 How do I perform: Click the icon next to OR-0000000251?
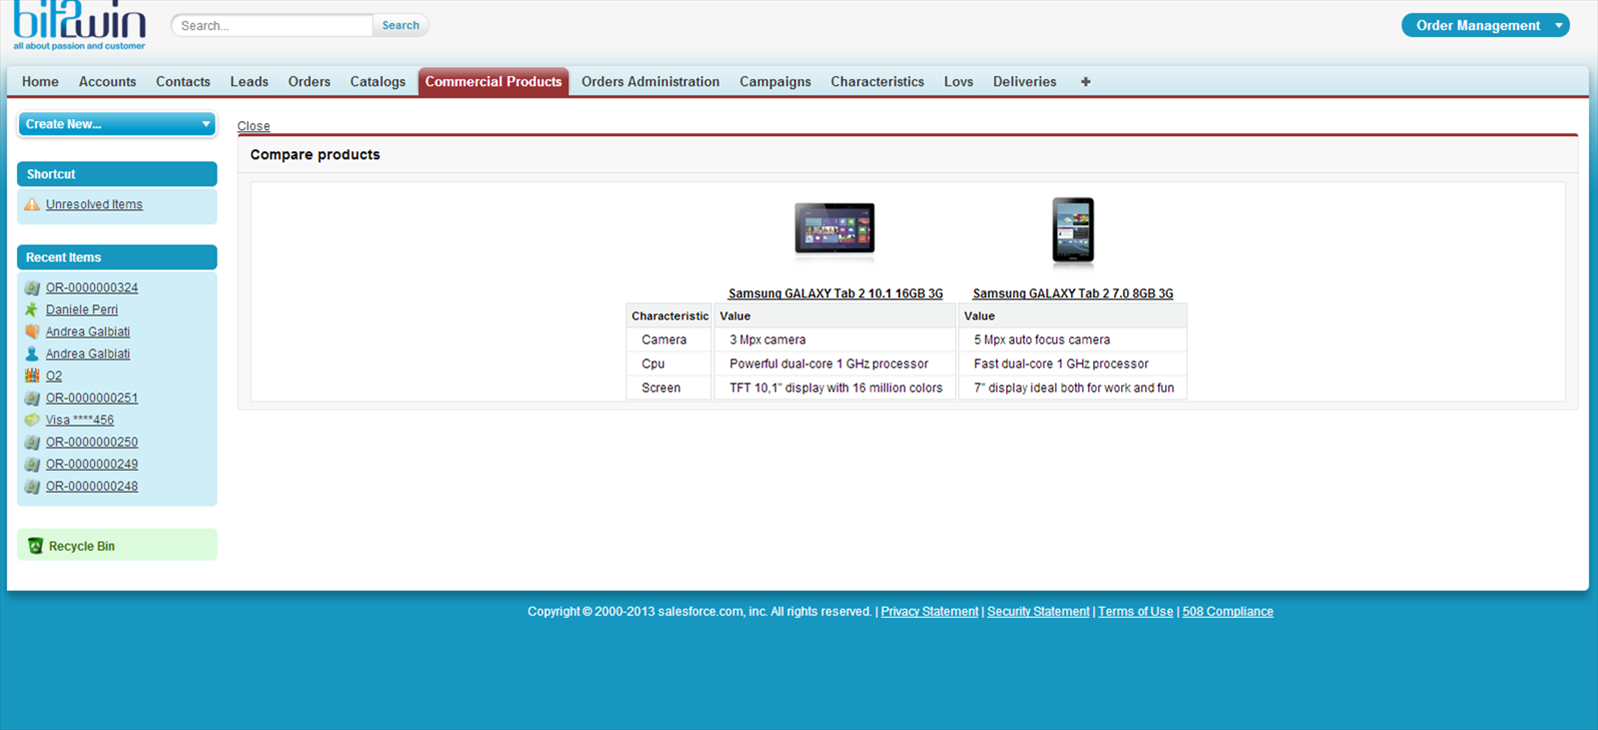point(32,398)
